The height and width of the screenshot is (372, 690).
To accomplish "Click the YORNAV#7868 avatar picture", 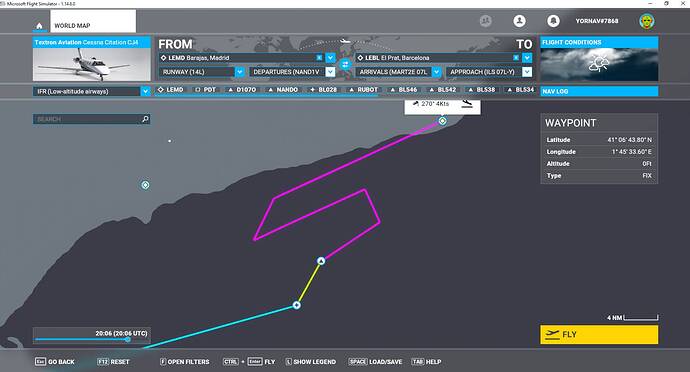I will tap(646, 21).
